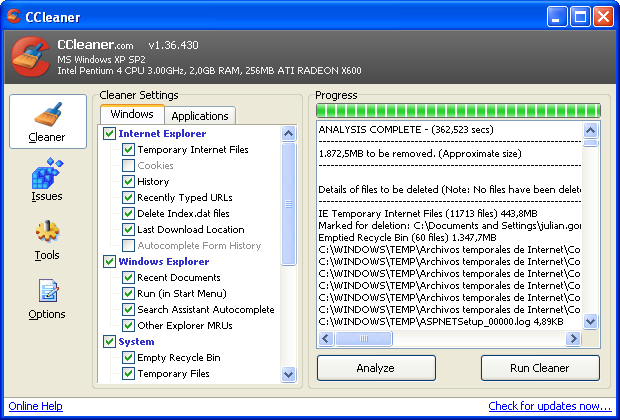Switch to the Applications tab
Image resolution: width=620 pixels, height=420 pixels.
200,116
